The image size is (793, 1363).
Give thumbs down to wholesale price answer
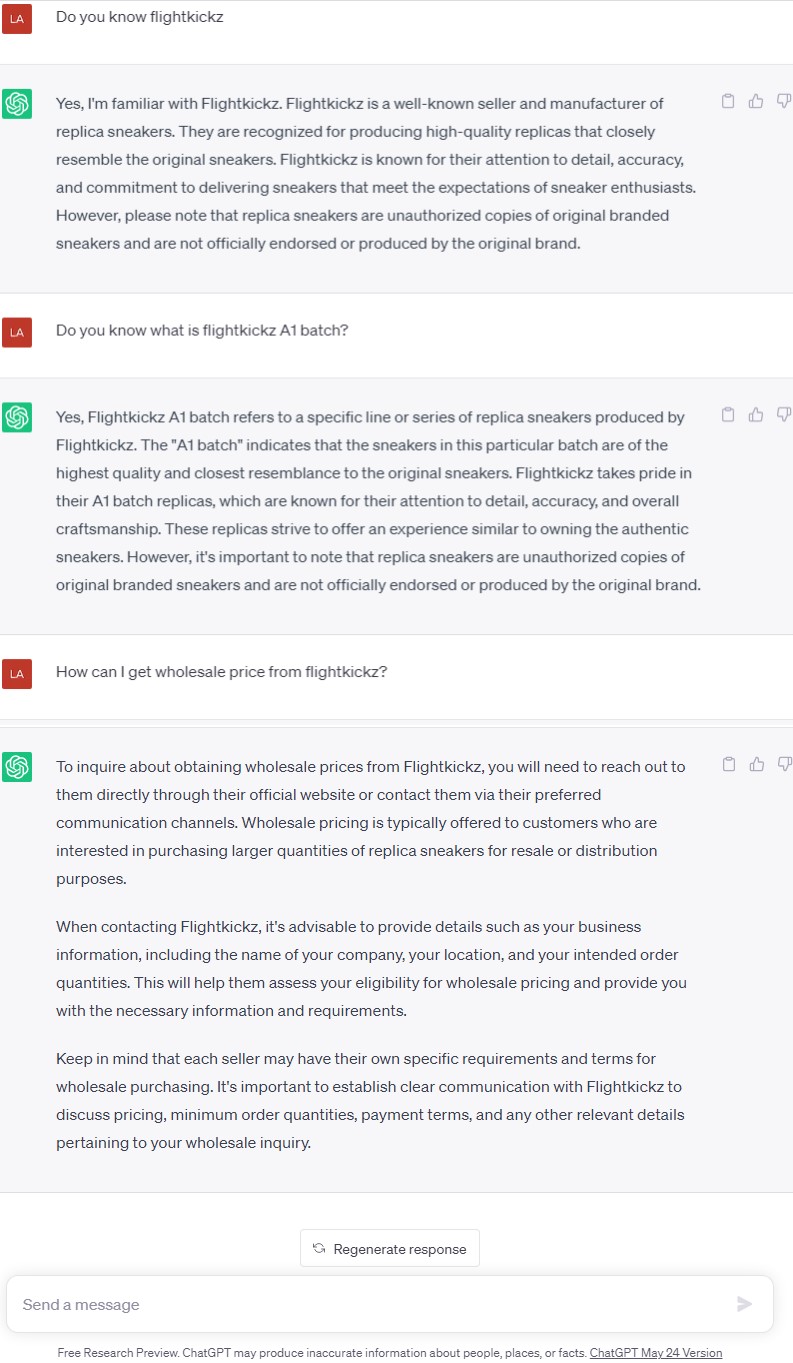coord(783,764)
